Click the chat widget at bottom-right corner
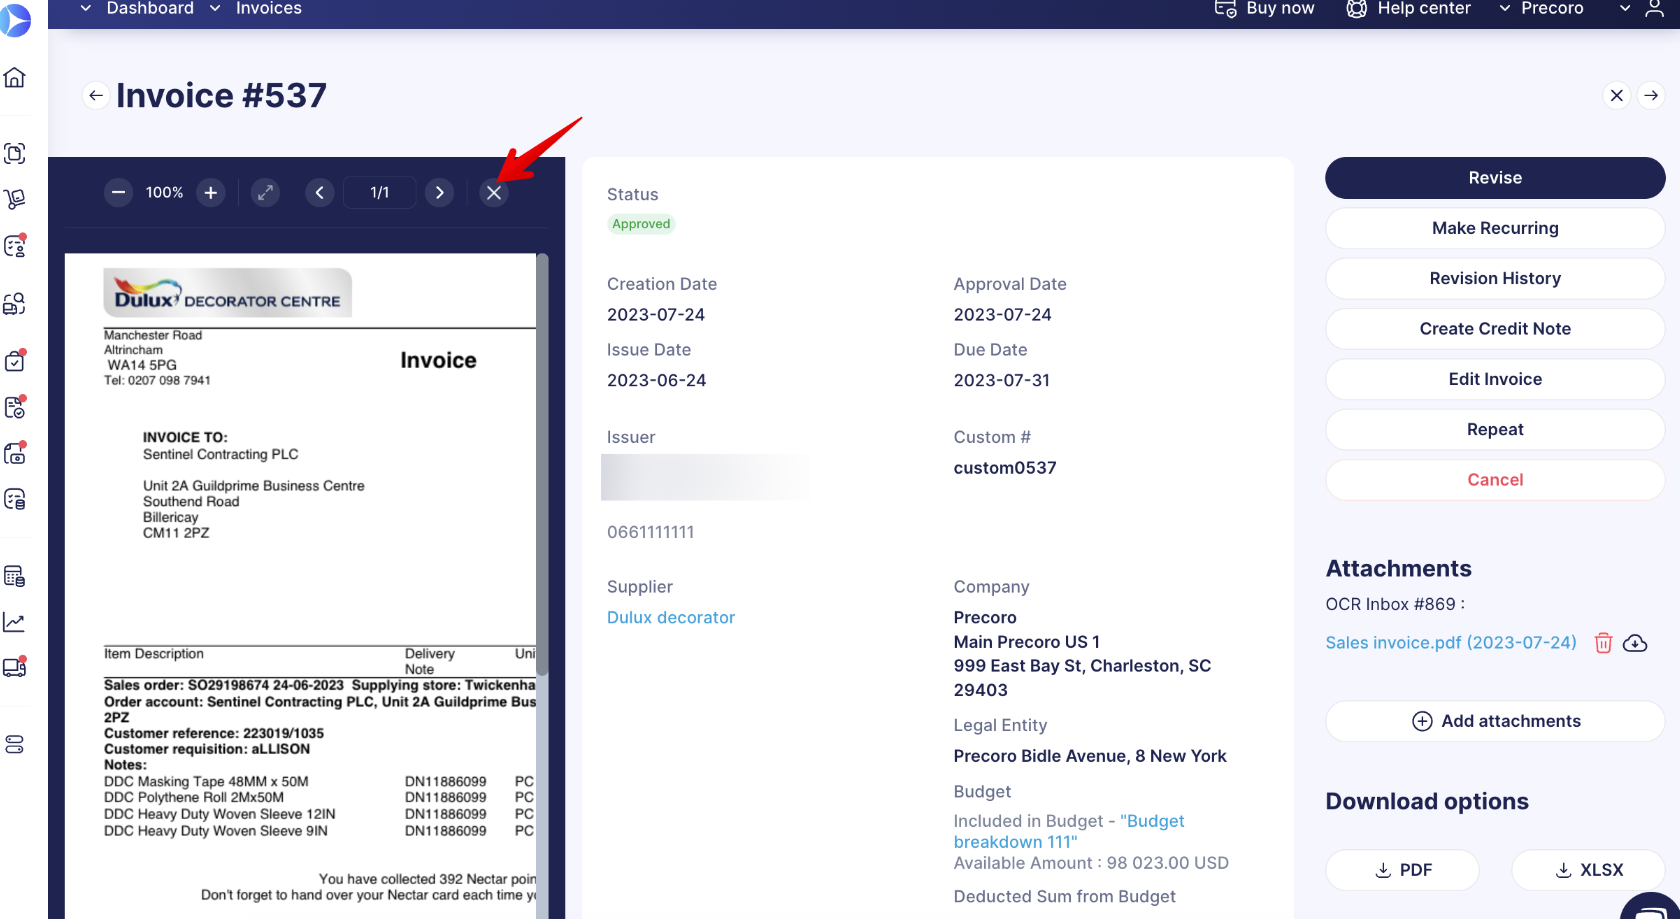 (x=1650, y=906)
